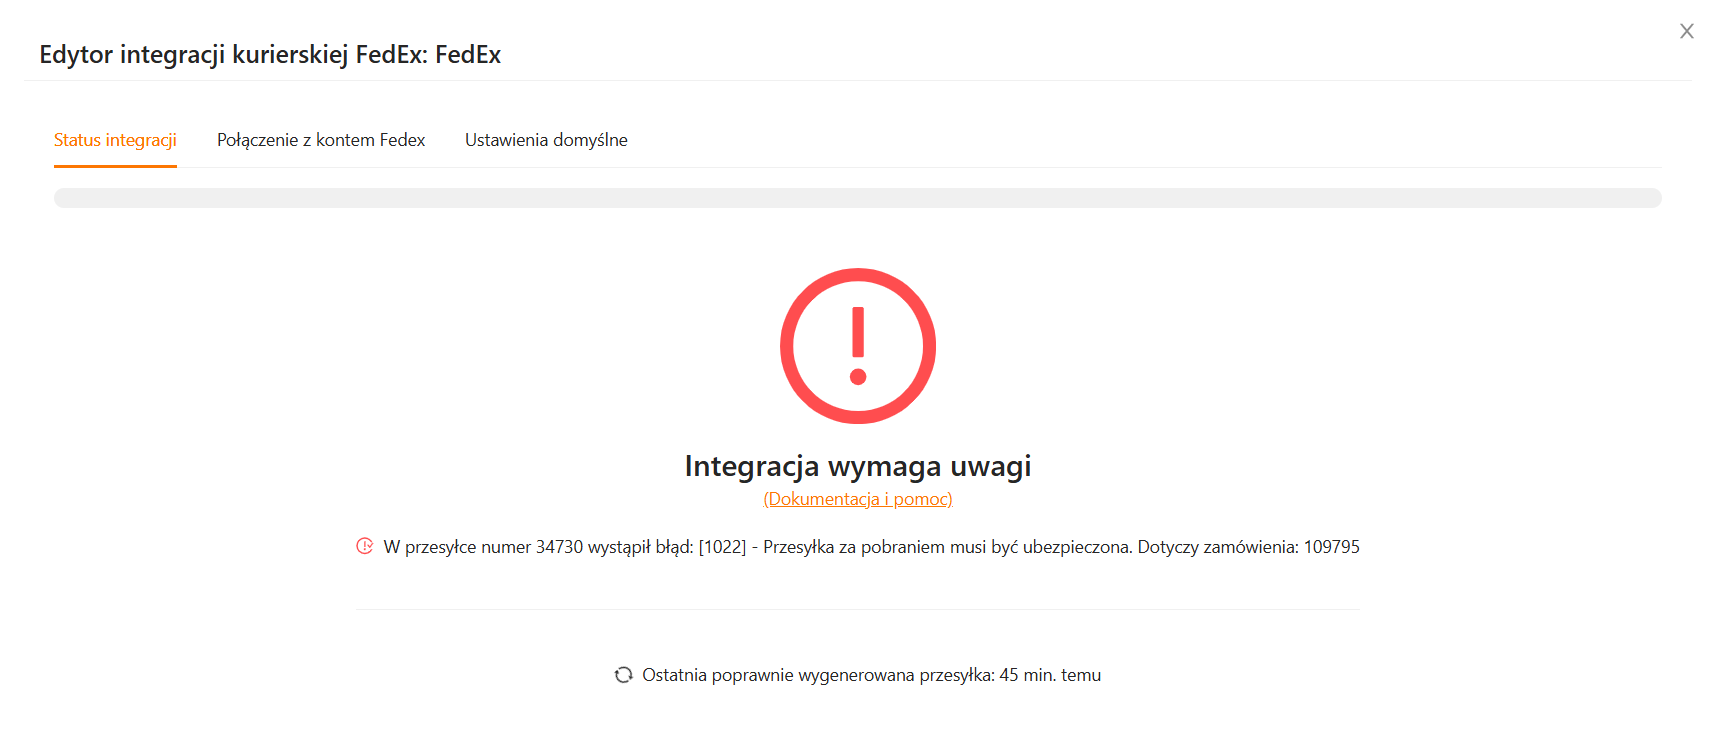Click order number 109795 in the error message
Image resolution: width=1718 pixels, height=737 pixels.
coord(1331,547)
